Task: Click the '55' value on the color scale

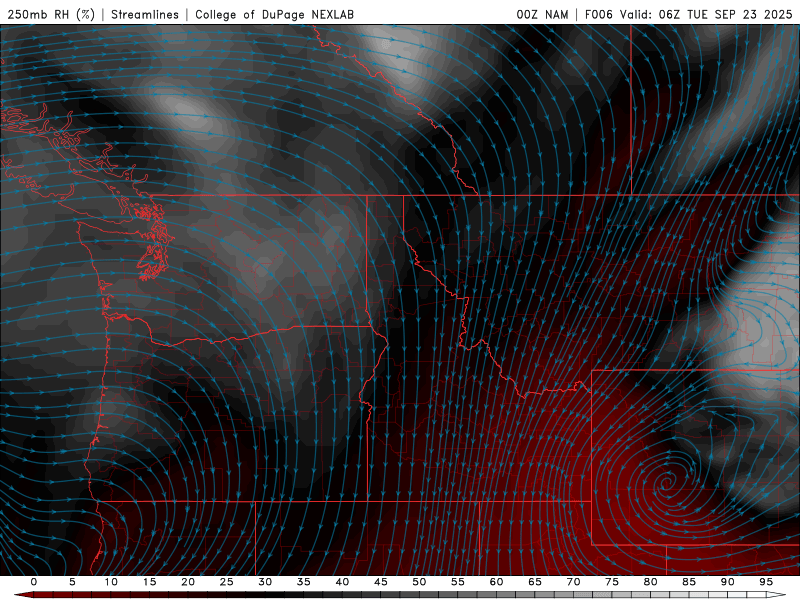Action: [x=458, y=582]
